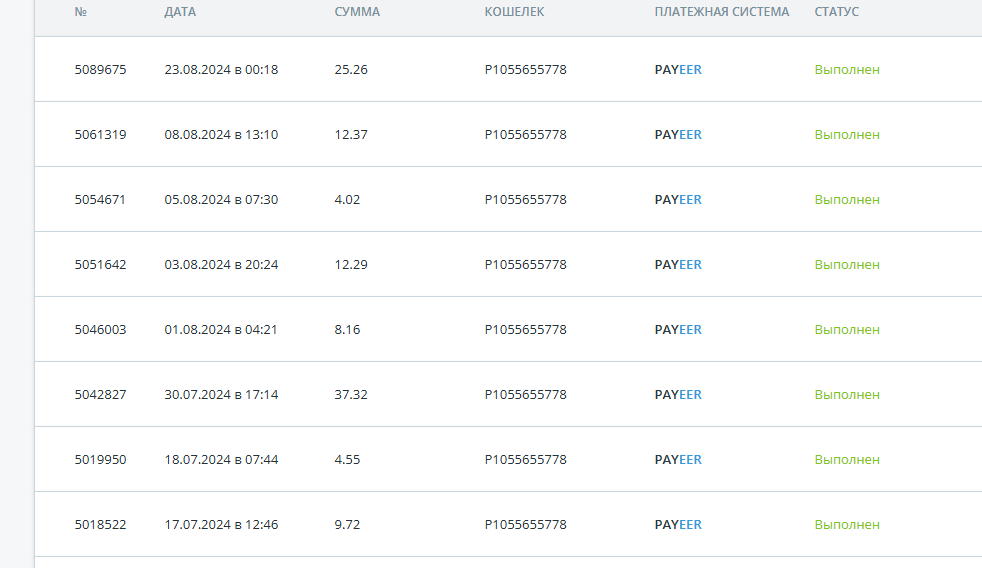Image resolution: width=982 pixels, height=568 pixels.
Task: Click the ДАТА column header
Action: [x=180, y=12]
